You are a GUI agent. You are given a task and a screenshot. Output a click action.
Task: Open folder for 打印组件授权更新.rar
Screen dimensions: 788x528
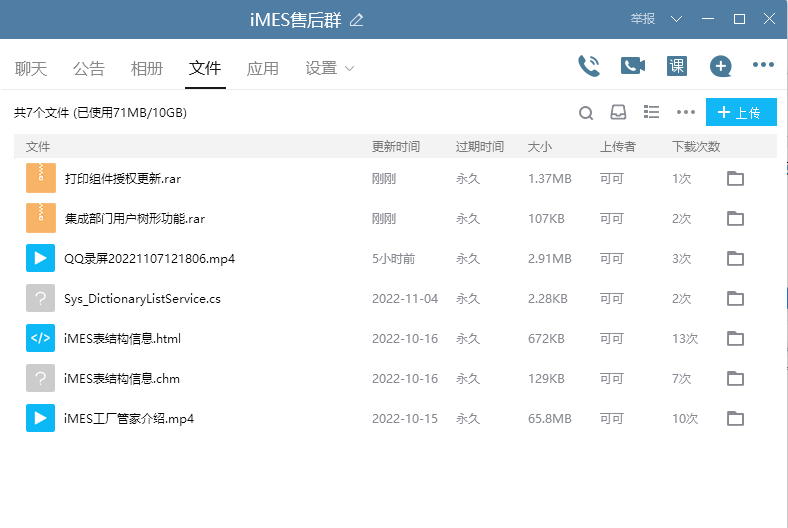coord(735,178)
